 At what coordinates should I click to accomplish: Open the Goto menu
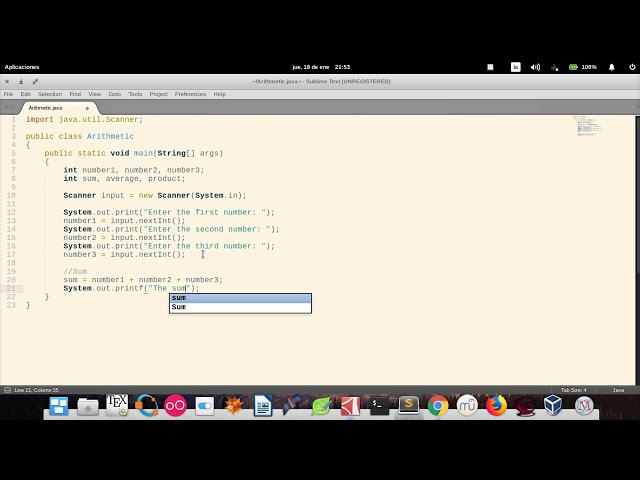click(x=115, y=94)
